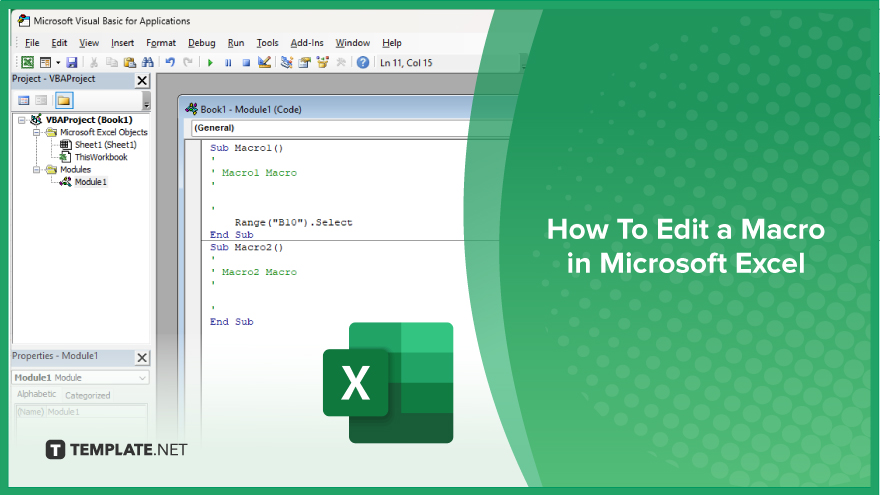Open the Tools menu
This screenshot has height=495, width=880.
pos(267,43)
